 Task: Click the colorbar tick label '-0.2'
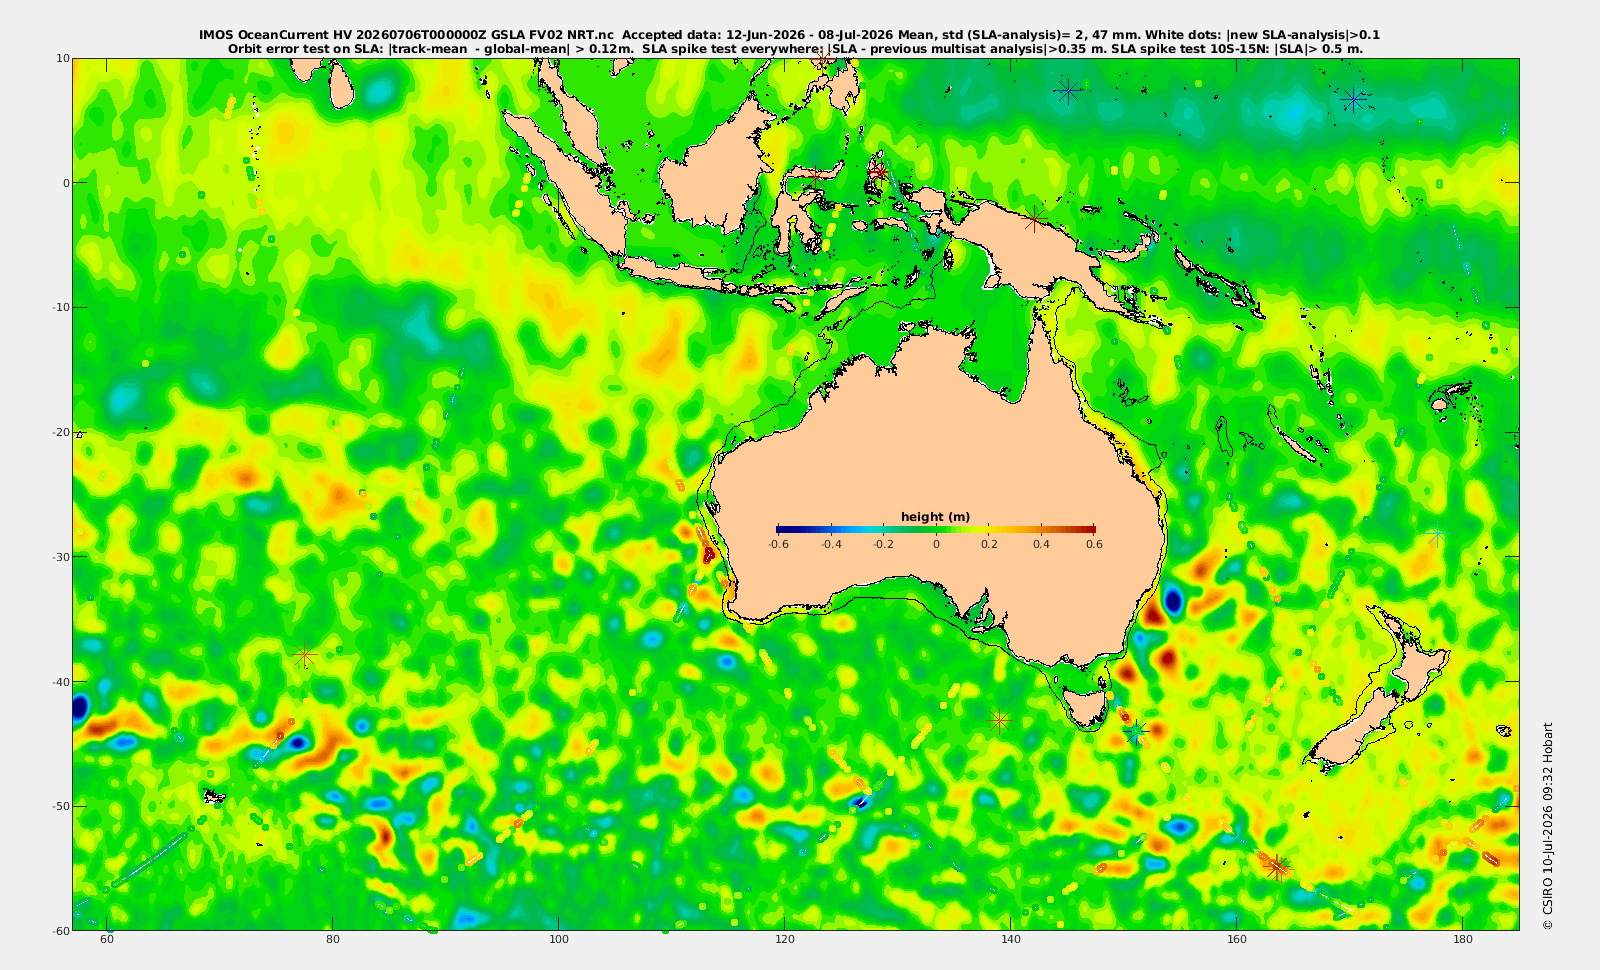883,545
